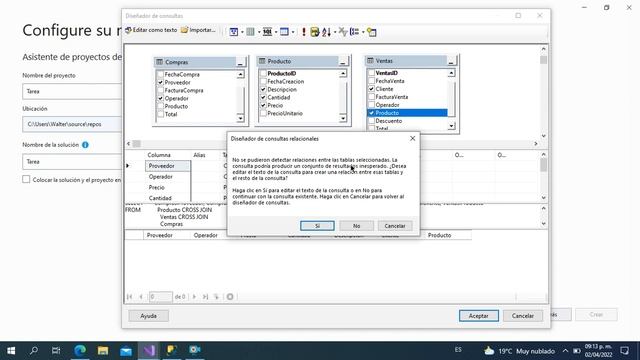Toggle the grid pane icon in toolbar
Viewport: 640px width, 360px height.
click(250, 32)
